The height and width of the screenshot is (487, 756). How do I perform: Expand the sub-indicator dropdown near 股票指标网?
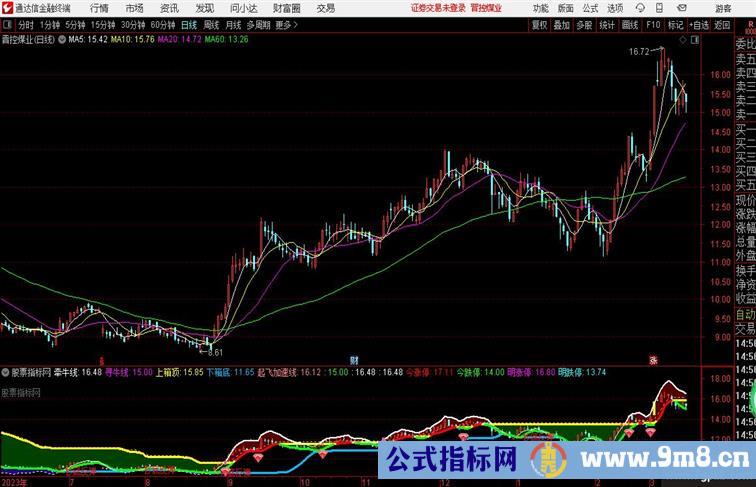point(5,372)
